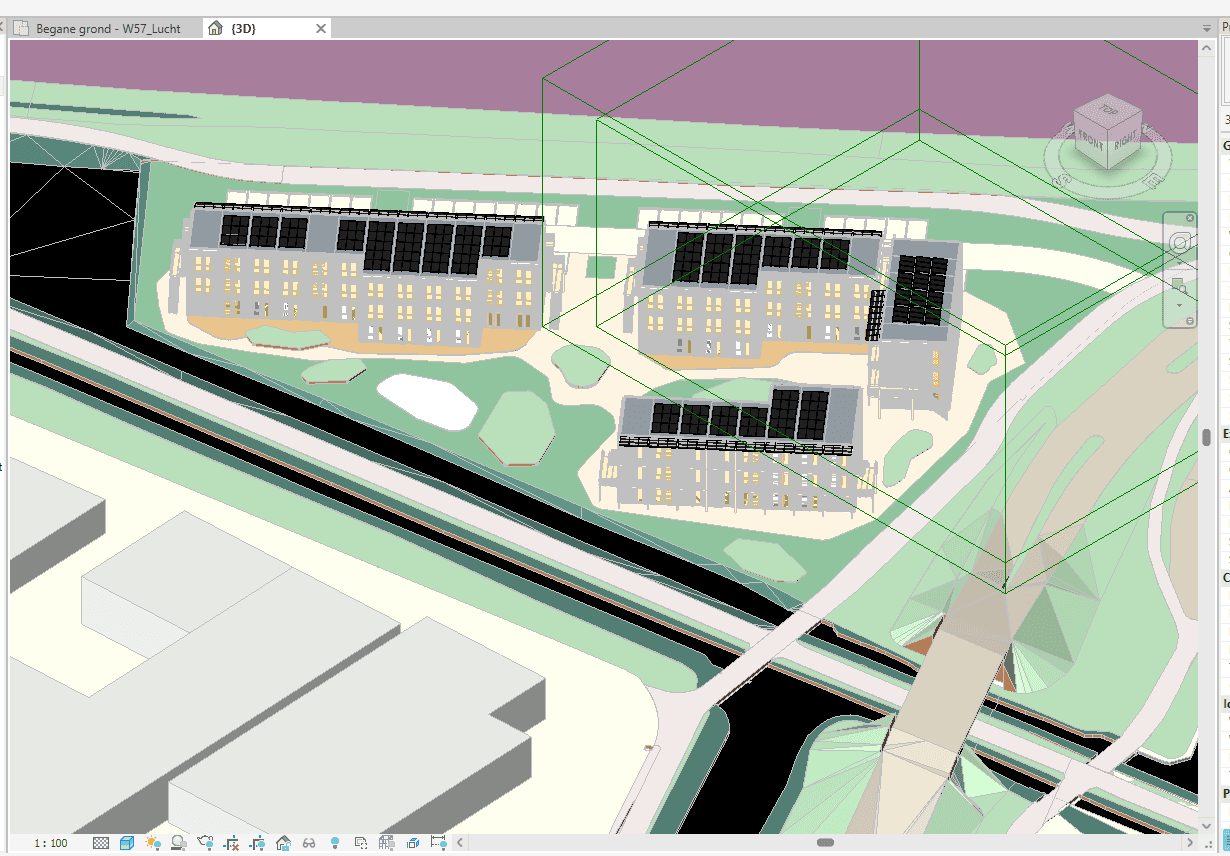This screenshot has height=856, width=1230.
Task: Close the {3D} view tab
Action: coord(321,29)
